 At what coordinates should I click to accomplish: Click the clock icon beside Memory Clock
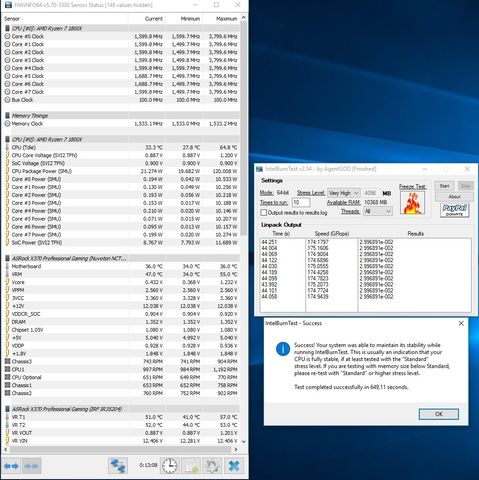tap(7, 124)
